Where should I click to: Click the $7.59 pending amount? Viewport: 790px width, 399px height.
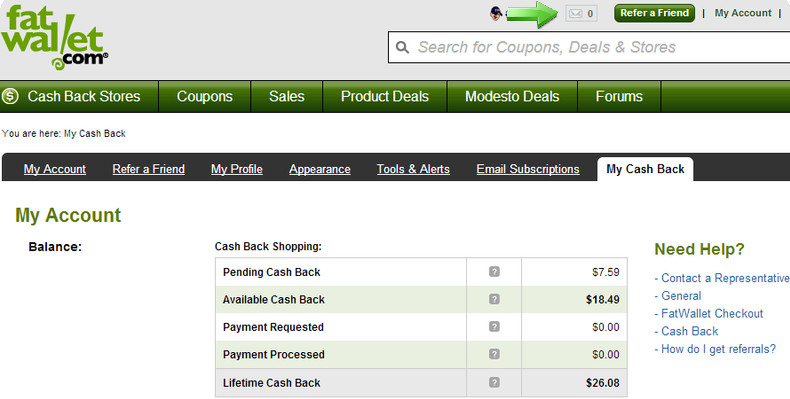click(x=606, y=272)
